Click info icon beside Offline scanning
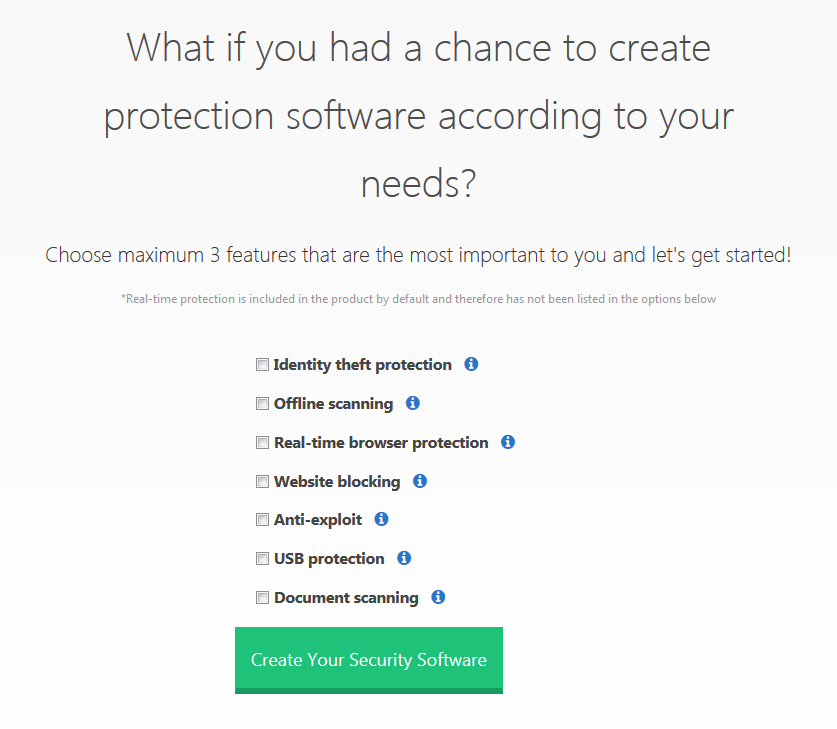This screenshot has height=729, width=837. point(413,403)
